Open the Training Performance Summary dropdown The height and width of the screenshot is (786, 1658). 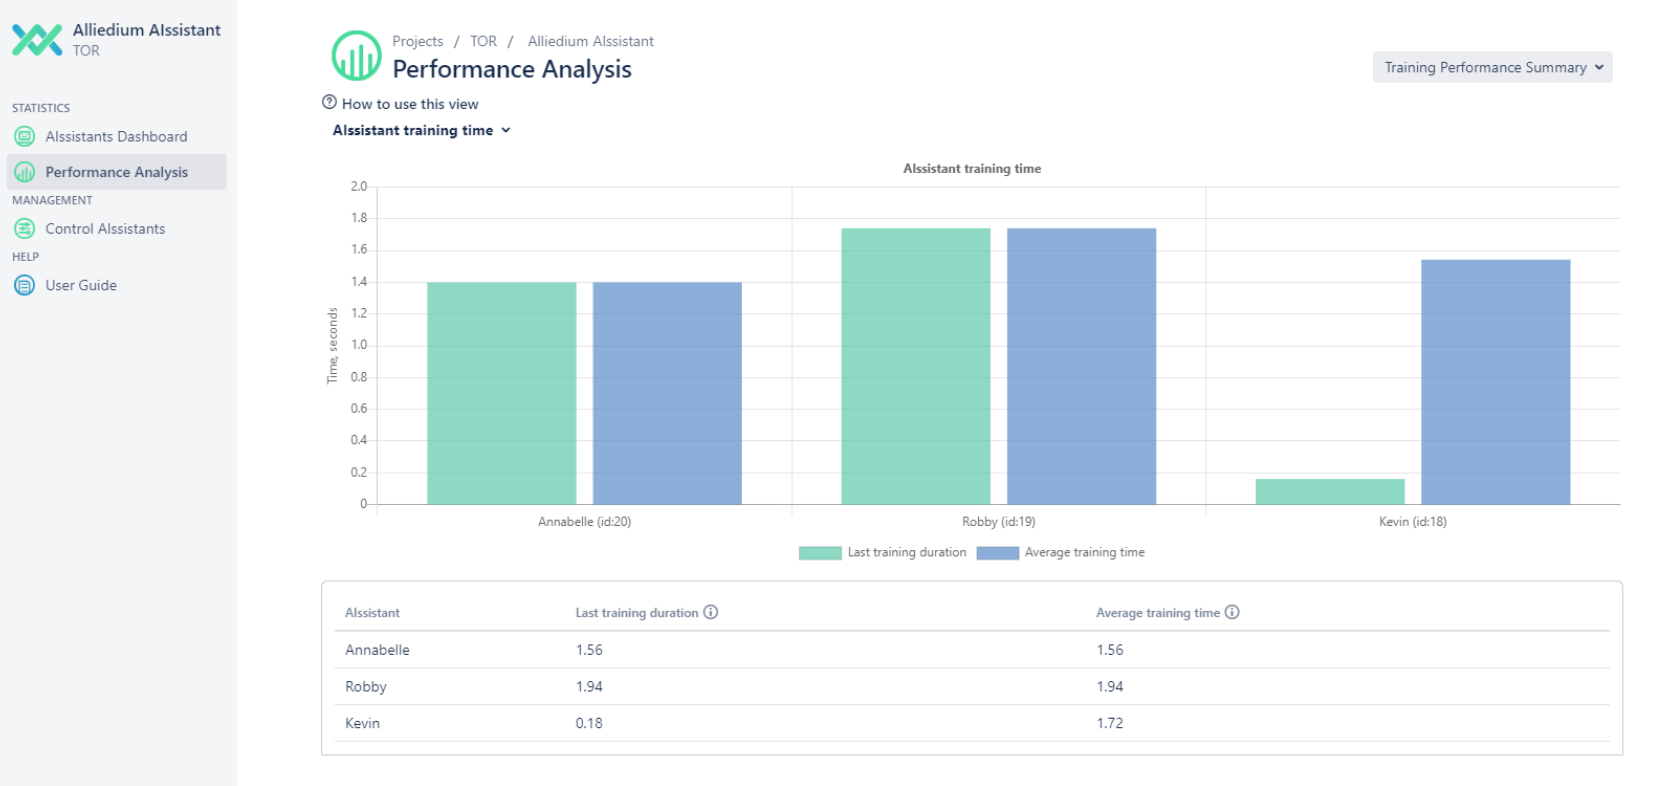point(1492,68)
